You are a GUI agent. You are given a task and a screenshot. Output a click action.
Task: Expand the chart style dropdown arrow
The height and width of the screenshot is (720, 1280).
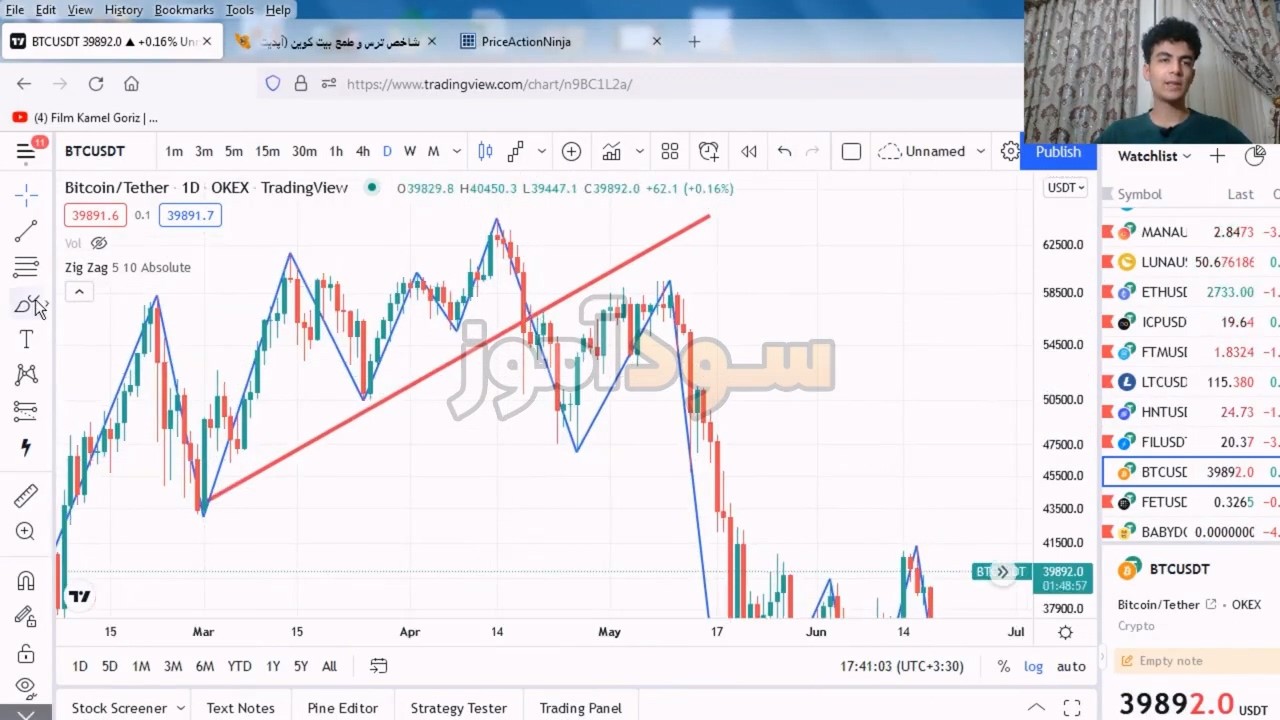pyautogui.click(x=542, y=152)
